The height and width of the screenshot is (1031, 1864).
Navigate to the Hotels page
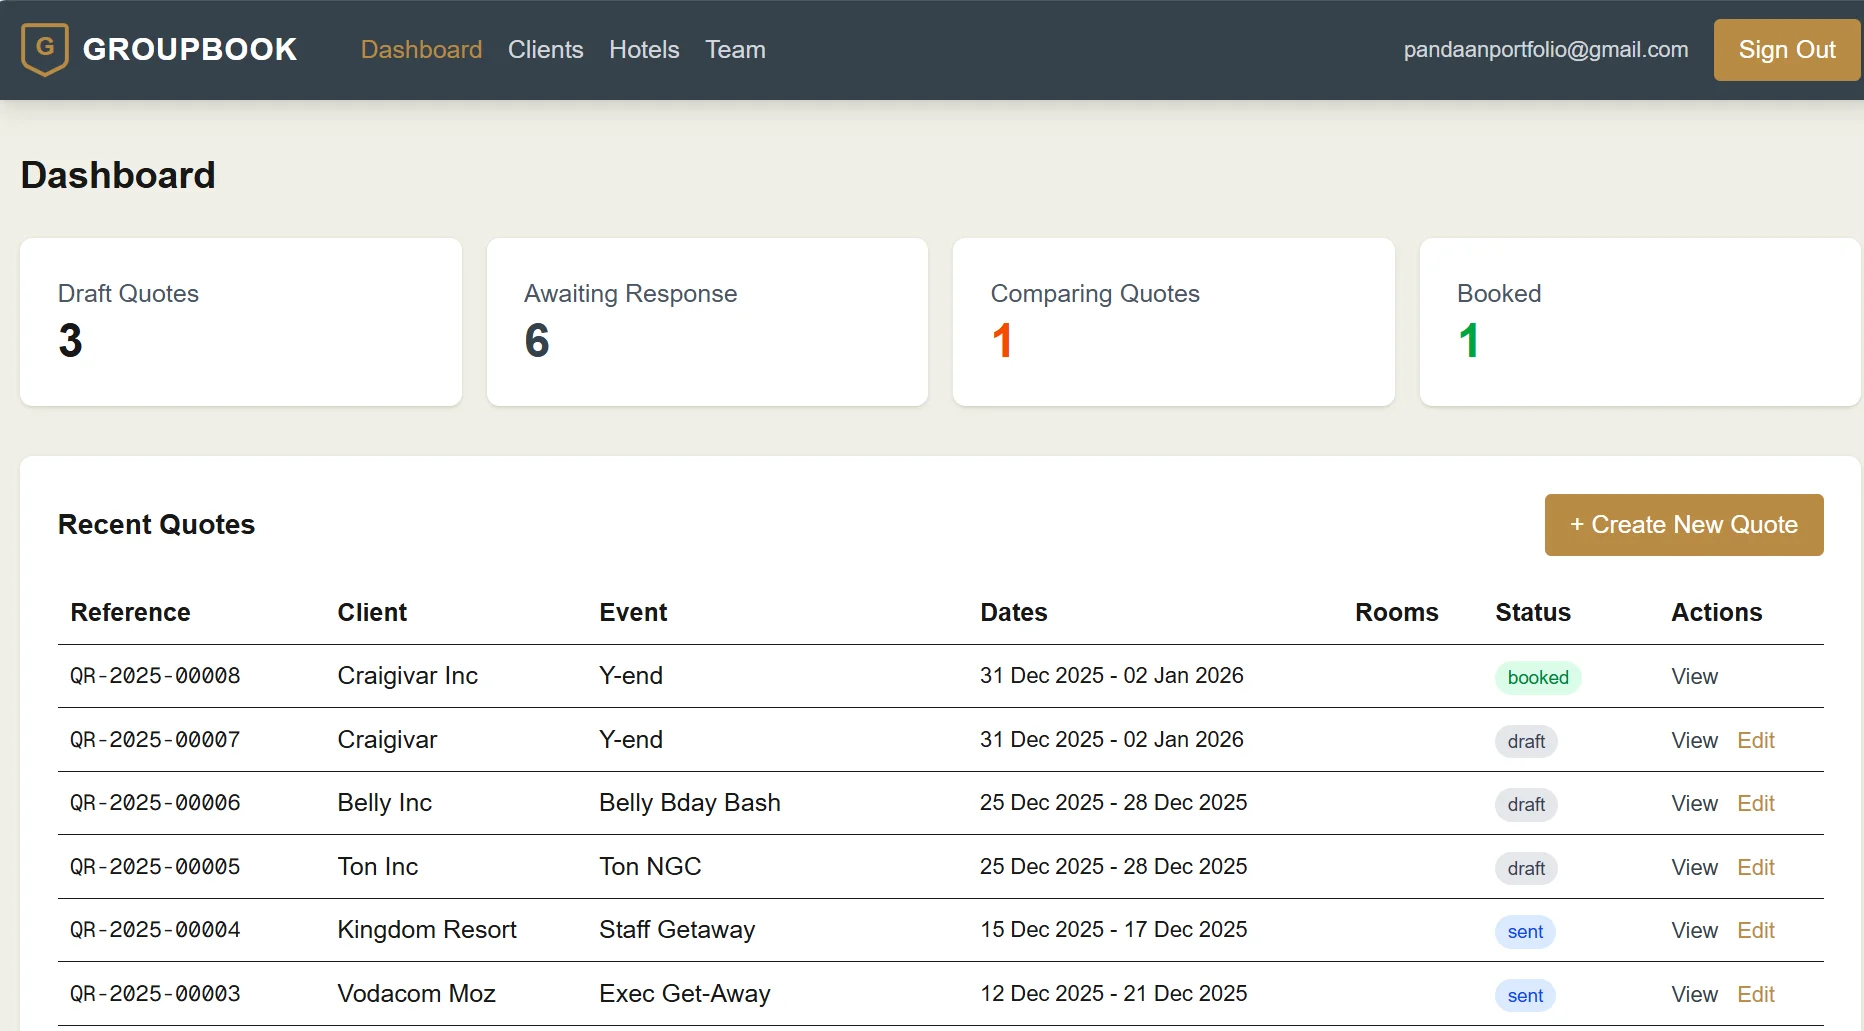pyautogui.click(x=644, y=49)
